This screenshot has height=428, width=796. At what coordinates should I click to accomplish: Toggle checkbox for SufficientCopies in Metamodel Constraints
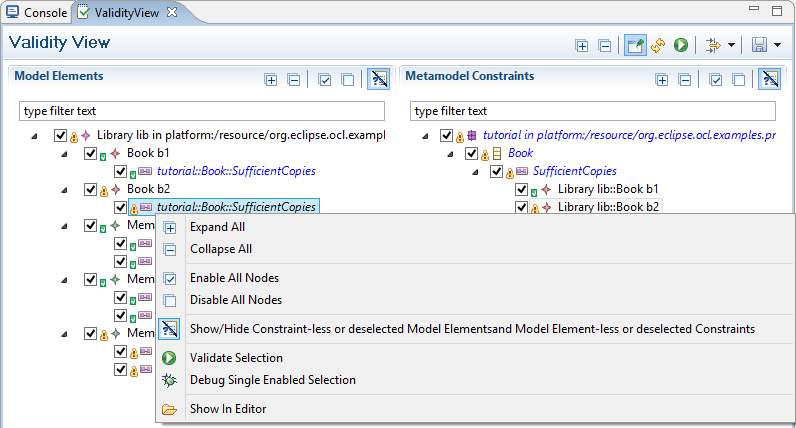click(x=497, y=171)
